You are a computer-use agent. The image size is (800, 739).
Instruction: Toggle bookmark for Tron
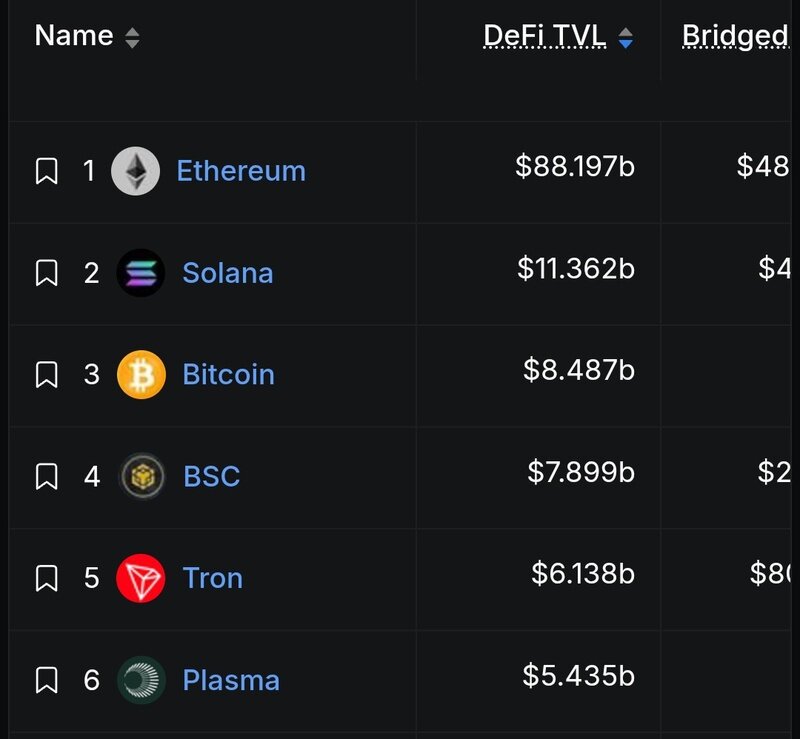click(46, 578)
